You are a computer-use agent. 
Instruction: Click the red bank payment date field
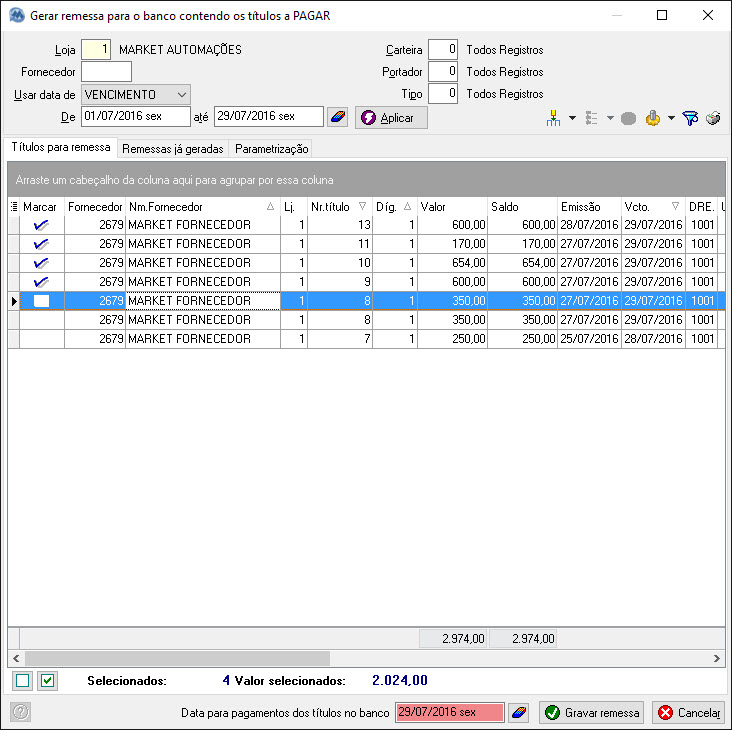(450, 712)
